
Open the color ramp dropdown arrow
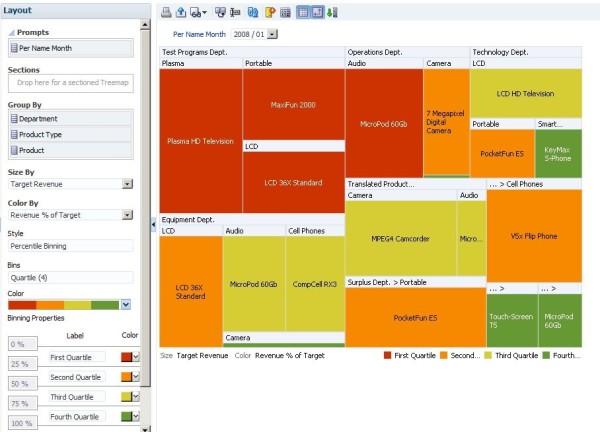pyautogui.click(x=126, y=305)
